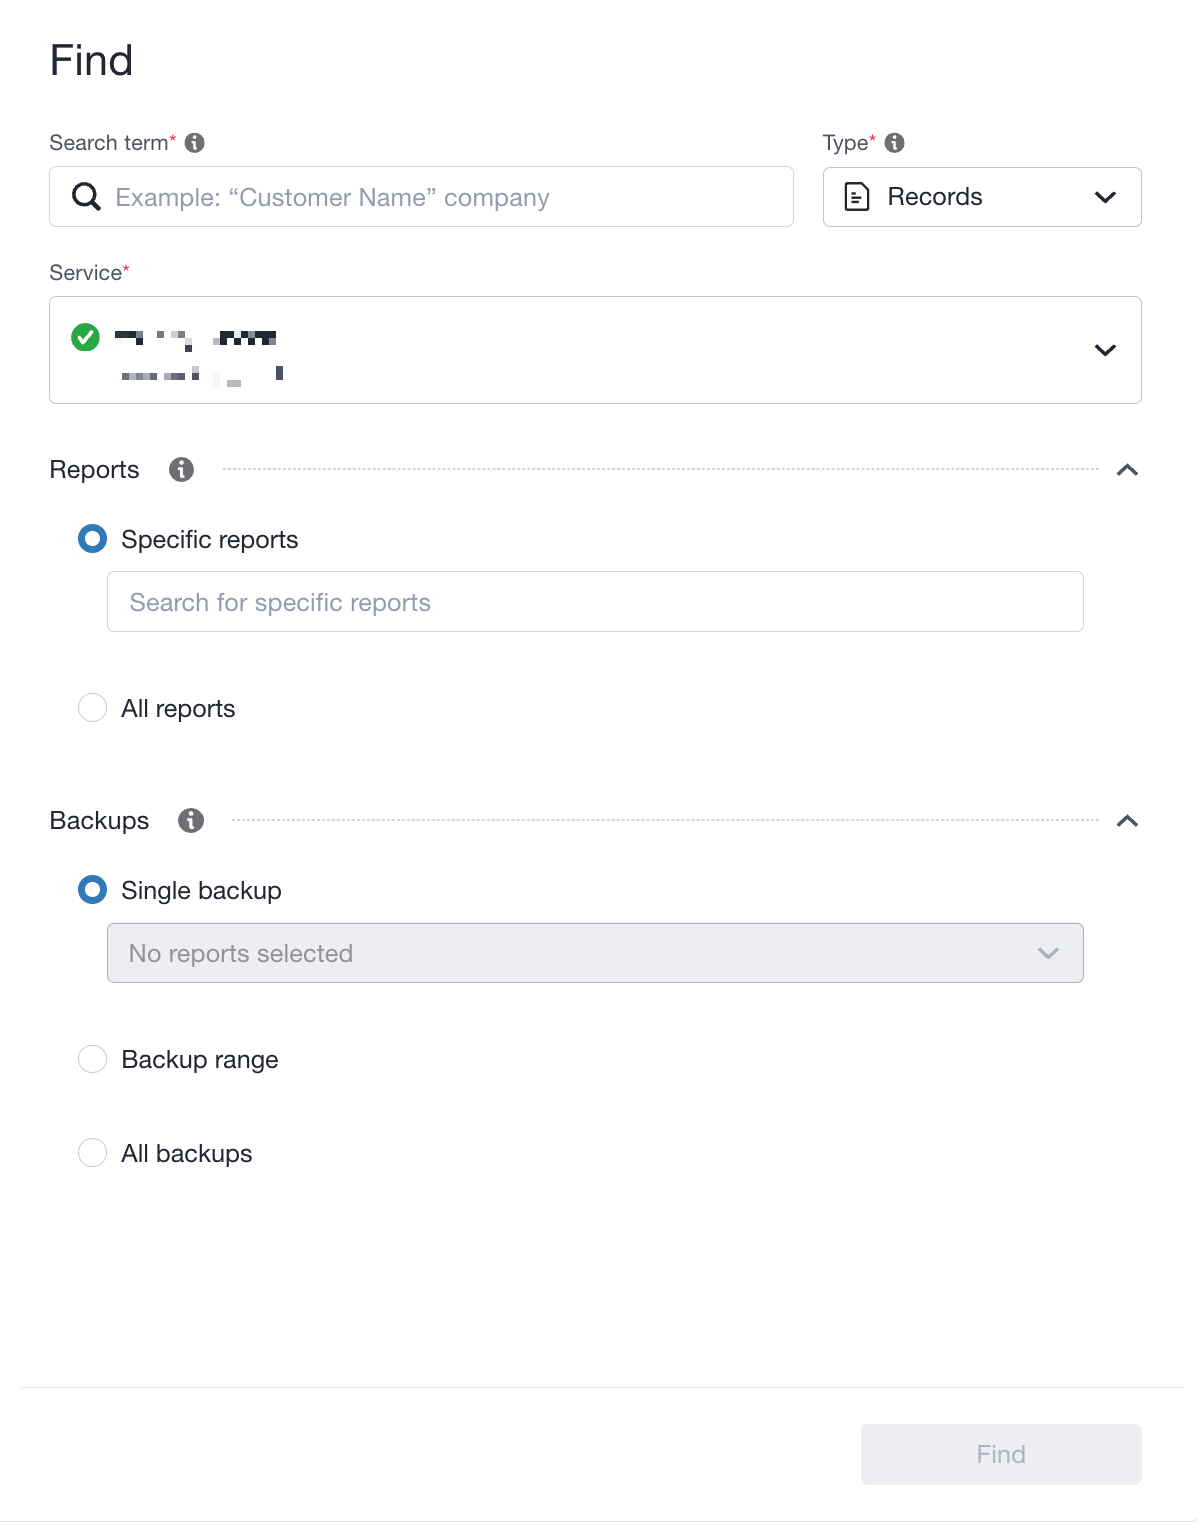This screenshot has width=1198, height=1524.
Task: Open the Type Records dropdown
Action: (982, 197)
